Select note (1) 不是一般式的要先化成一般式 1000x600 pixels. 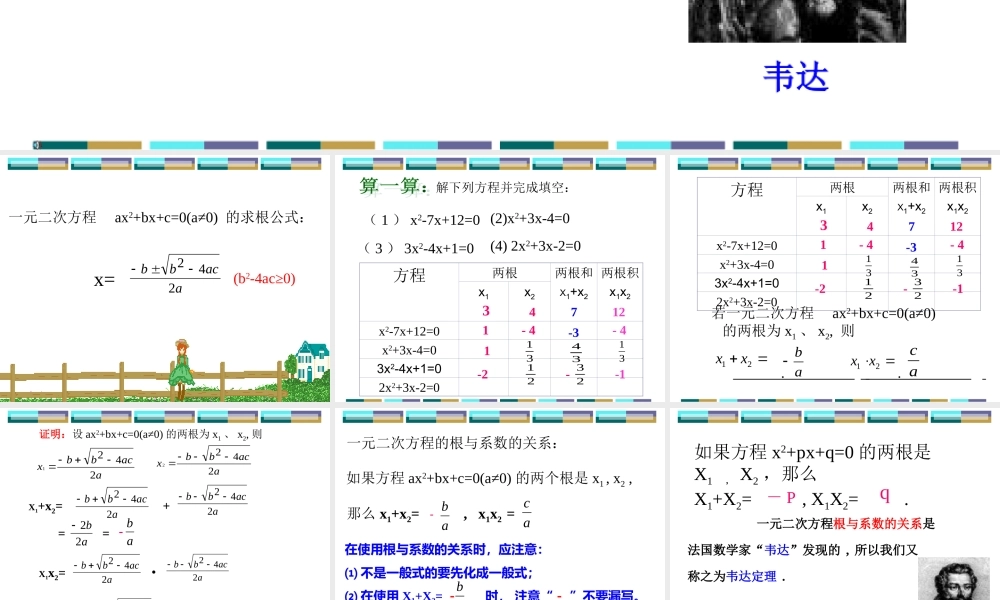pos(439,573)
